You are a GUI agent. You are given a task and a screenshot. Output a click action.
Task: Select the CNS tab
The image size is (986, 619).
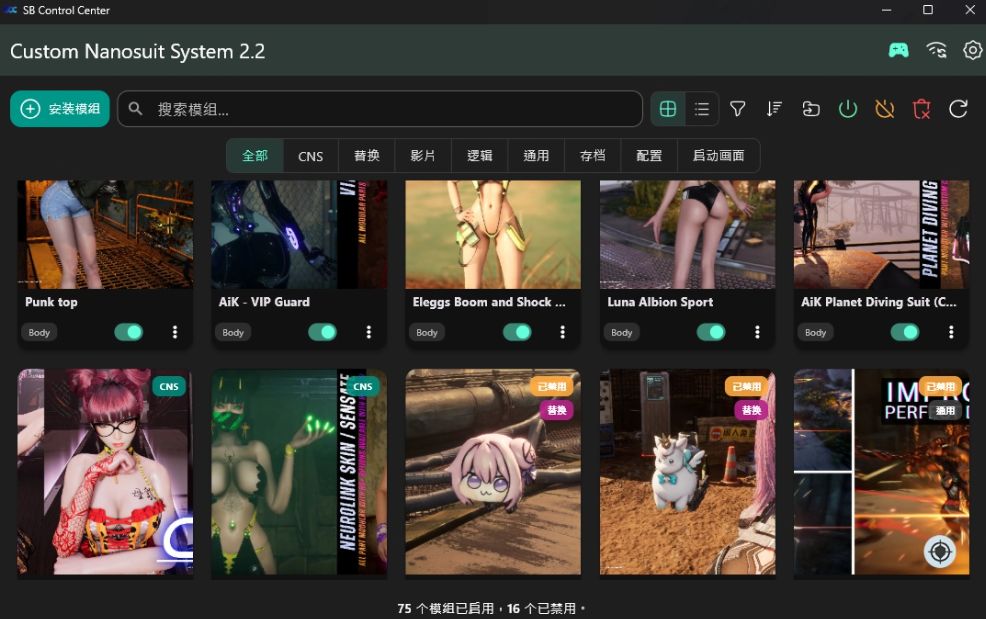click(x=311, y=156)
